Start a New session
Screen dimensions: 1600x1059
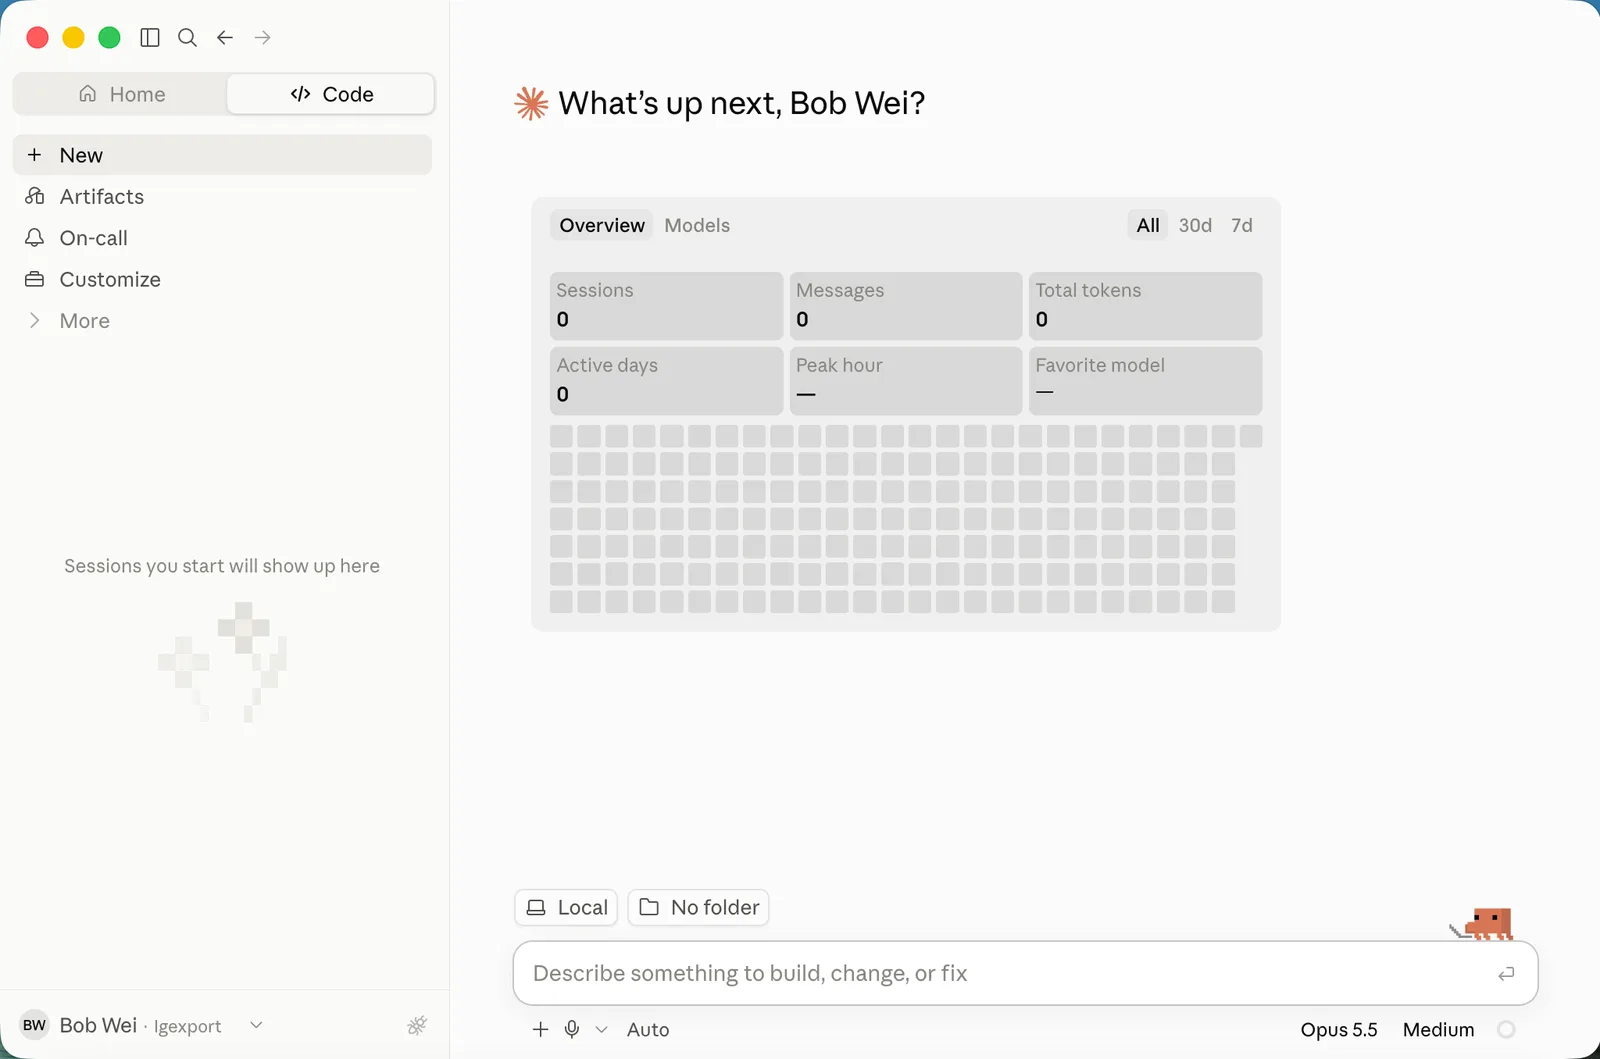pos(222,155)
